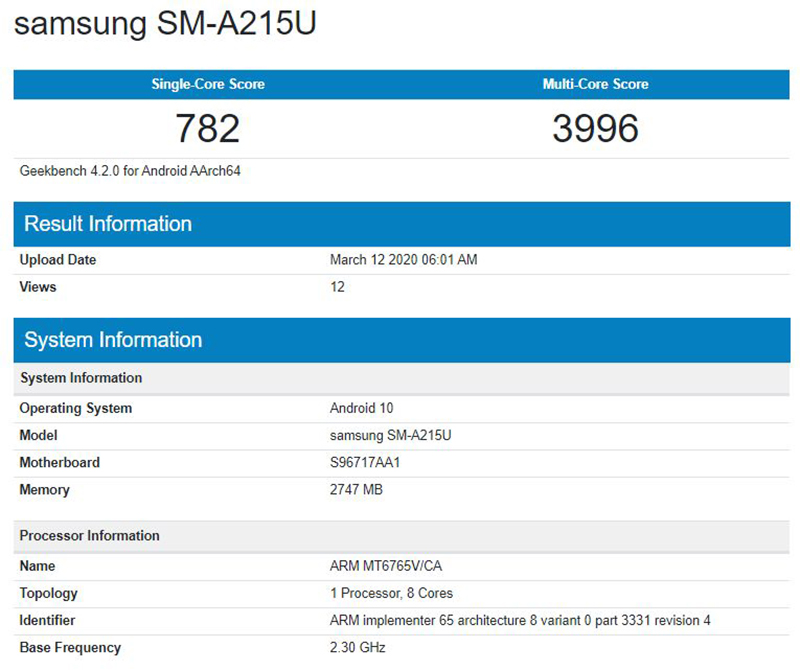Select the Upload Date row label
This screenshot has width=800, height=670.
click(58, 260)
